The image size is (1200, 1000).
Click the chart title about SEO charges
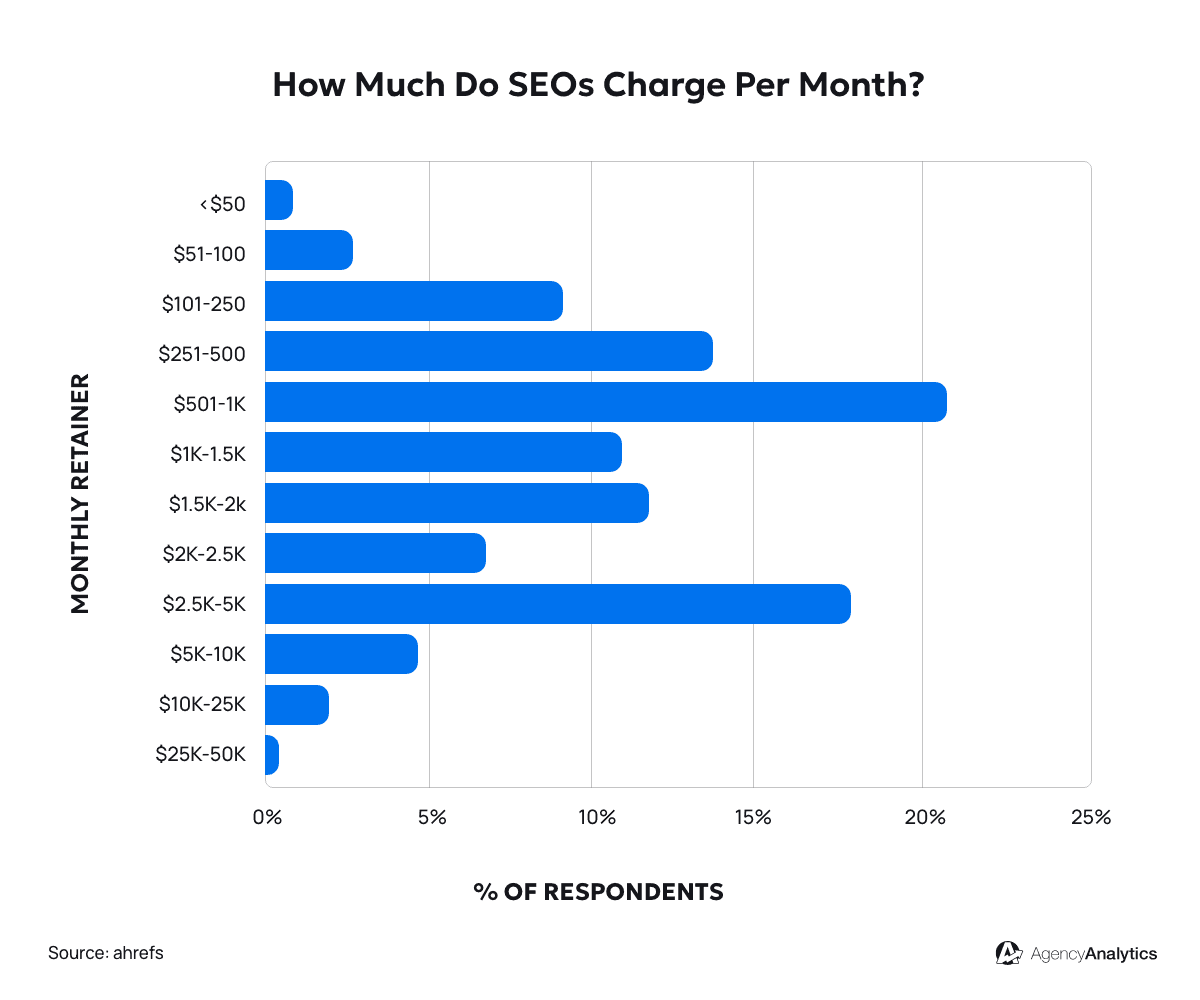point(598,85)
